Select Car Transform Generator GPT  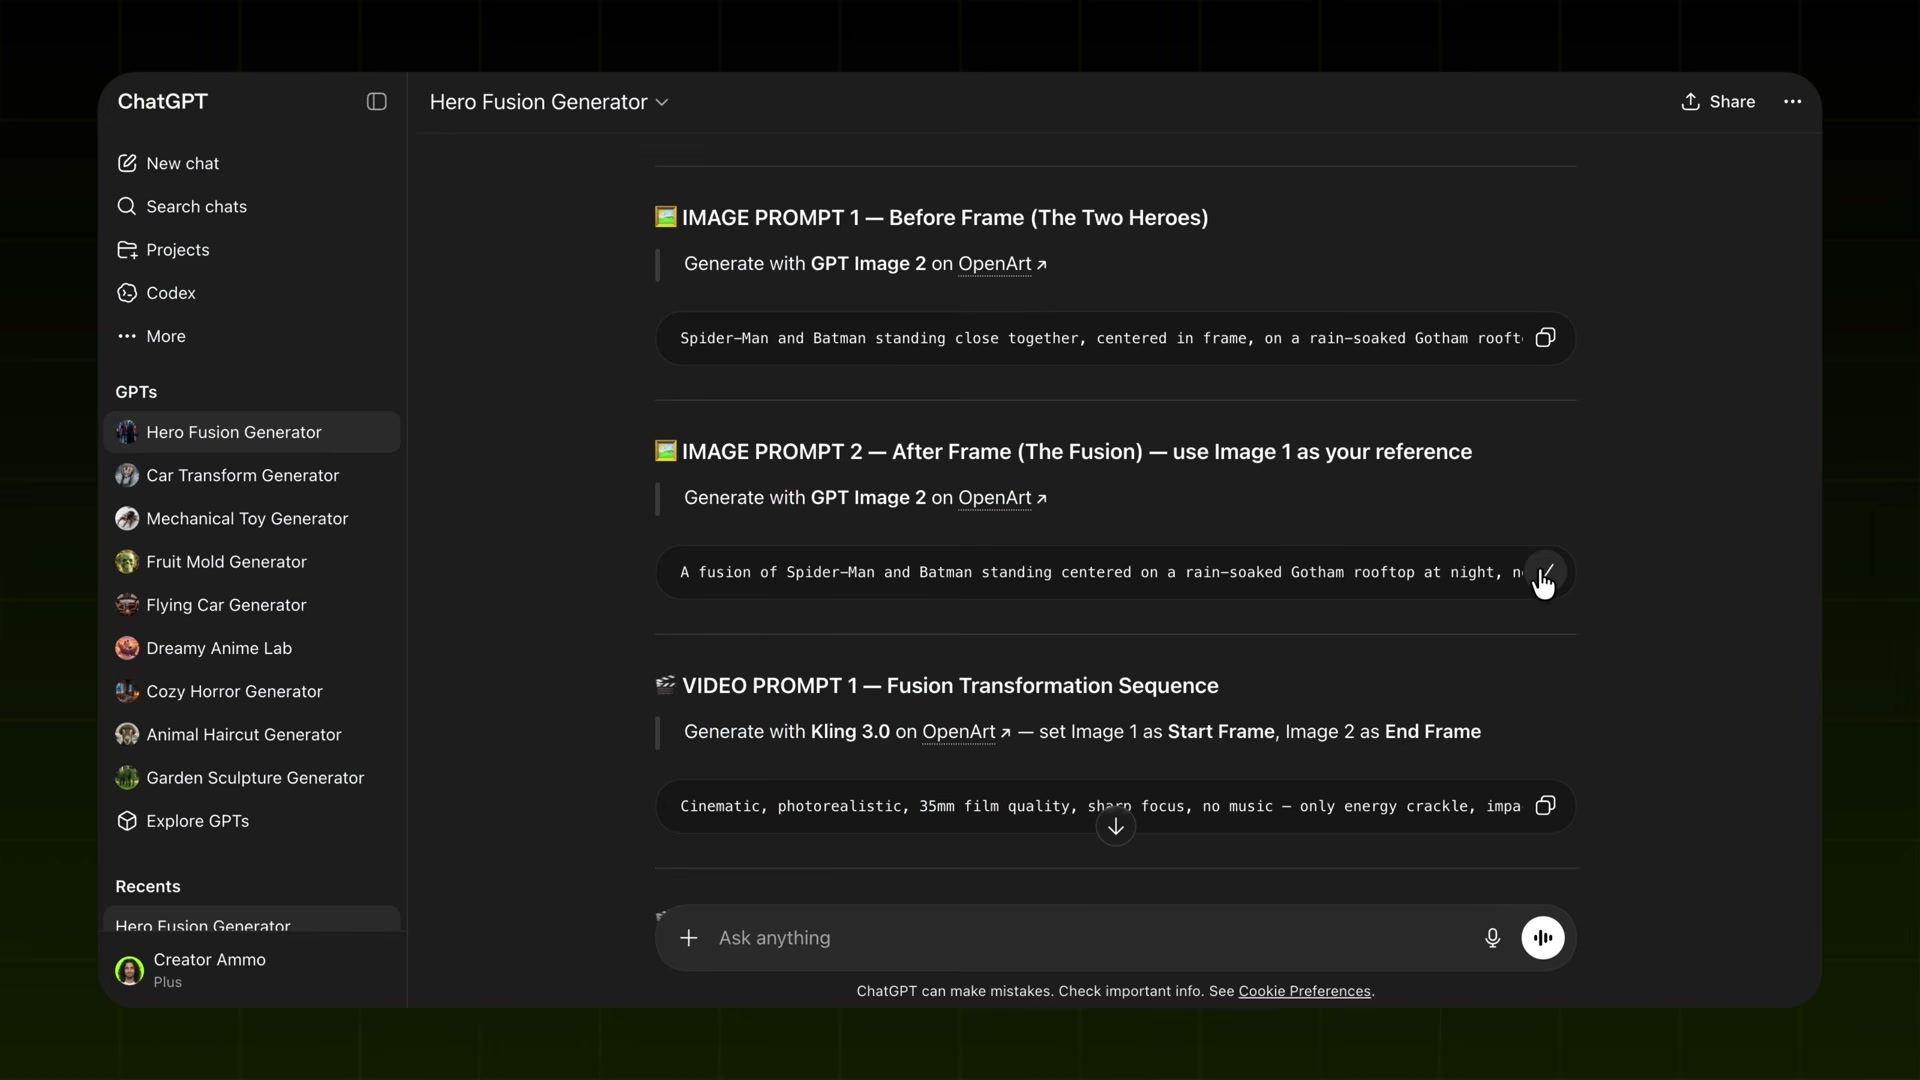tap(252, 475)
